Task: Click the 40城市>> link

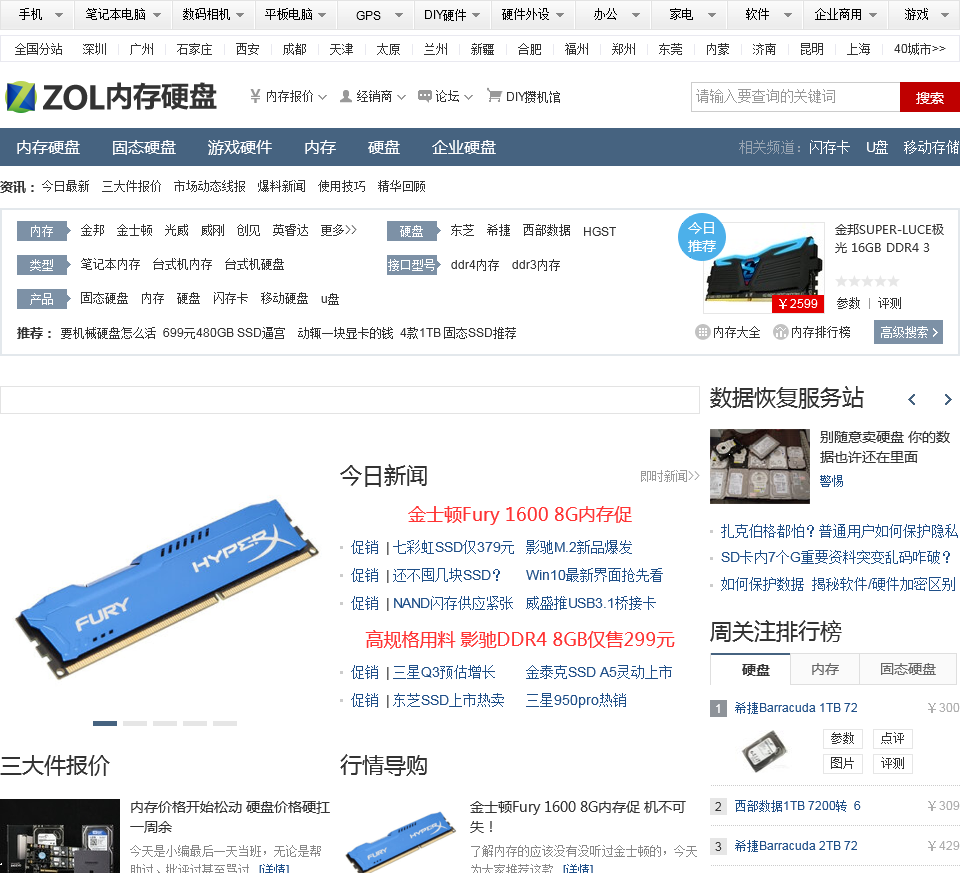Action: (919, 49)
